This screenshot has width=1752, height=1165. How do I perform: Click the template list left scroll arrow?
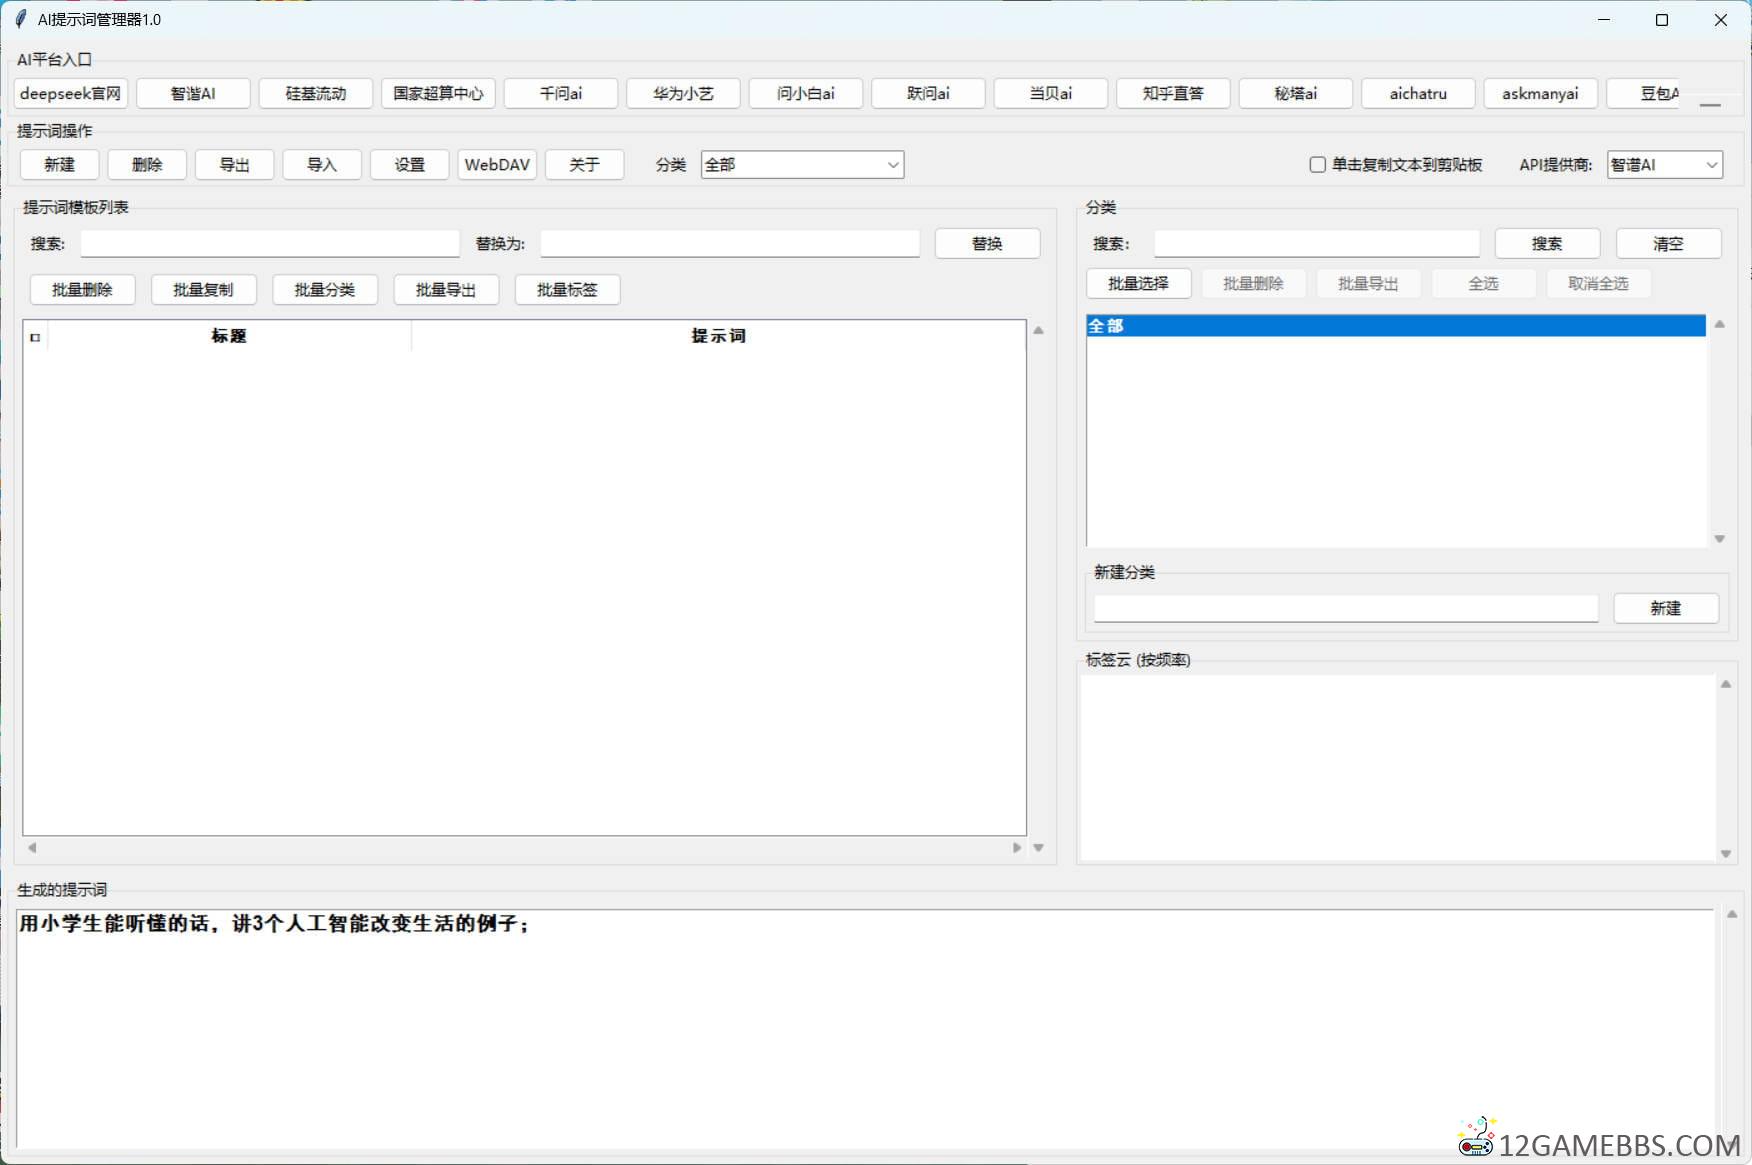[x=32, y=848]
